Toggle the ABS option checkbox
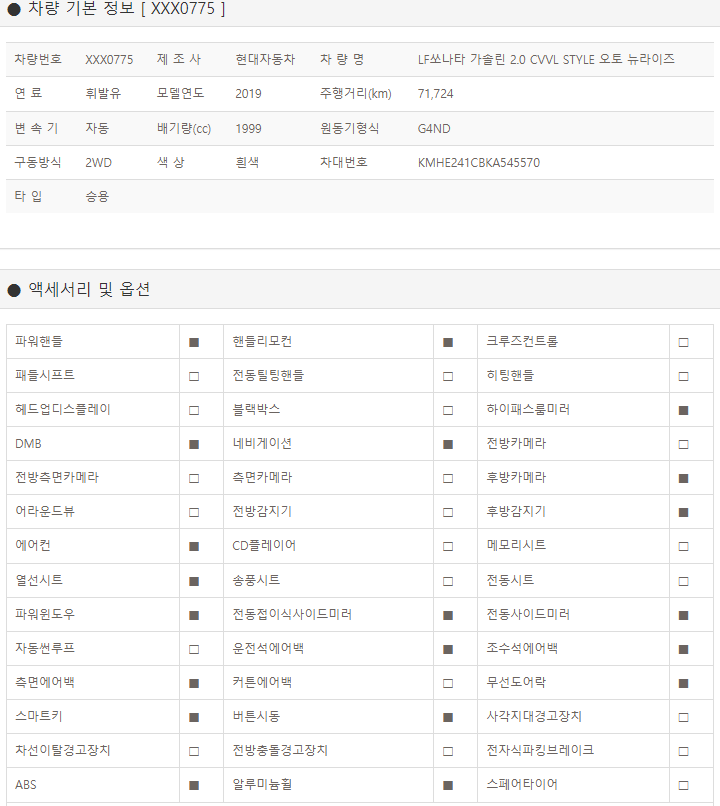Viewport: 720px width, 806px height. [x=194, y=785]
